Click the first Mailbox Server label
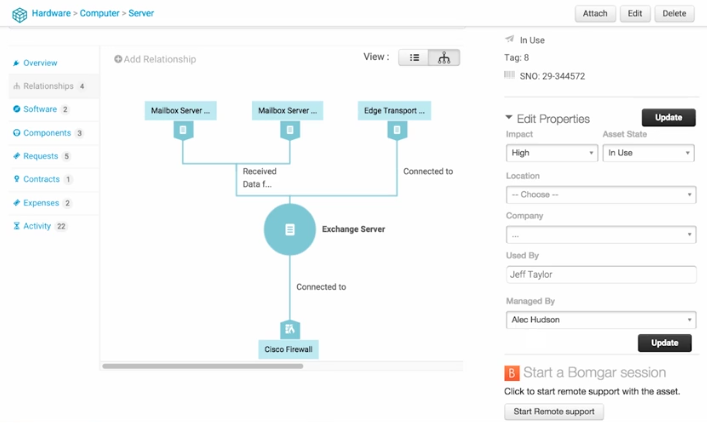The height and width of the screenshot is (423, 707). [180, 110]
